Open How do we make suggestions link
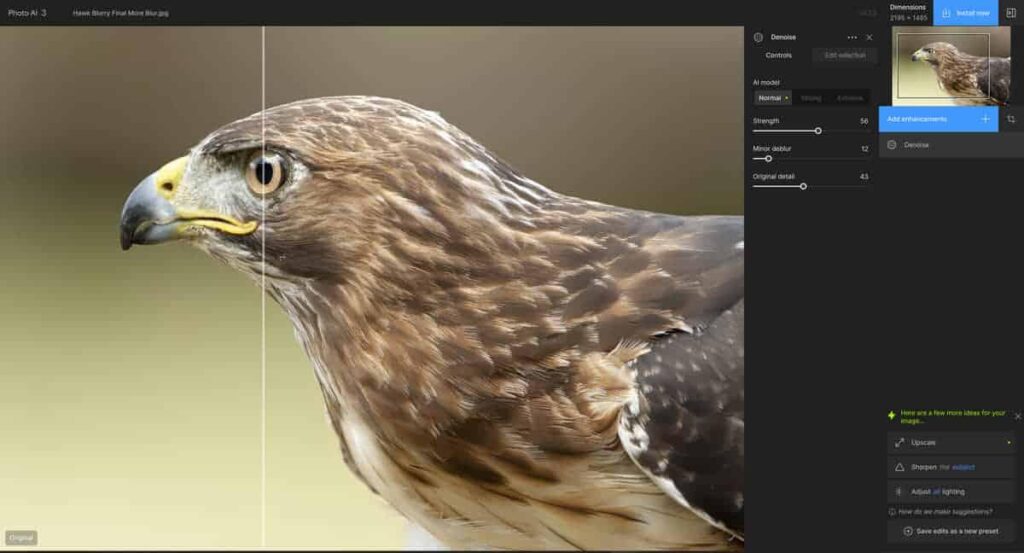Image resolution: width=1024 pixels, height=553 pixels. pyautogui.click(x=940, y=512)
